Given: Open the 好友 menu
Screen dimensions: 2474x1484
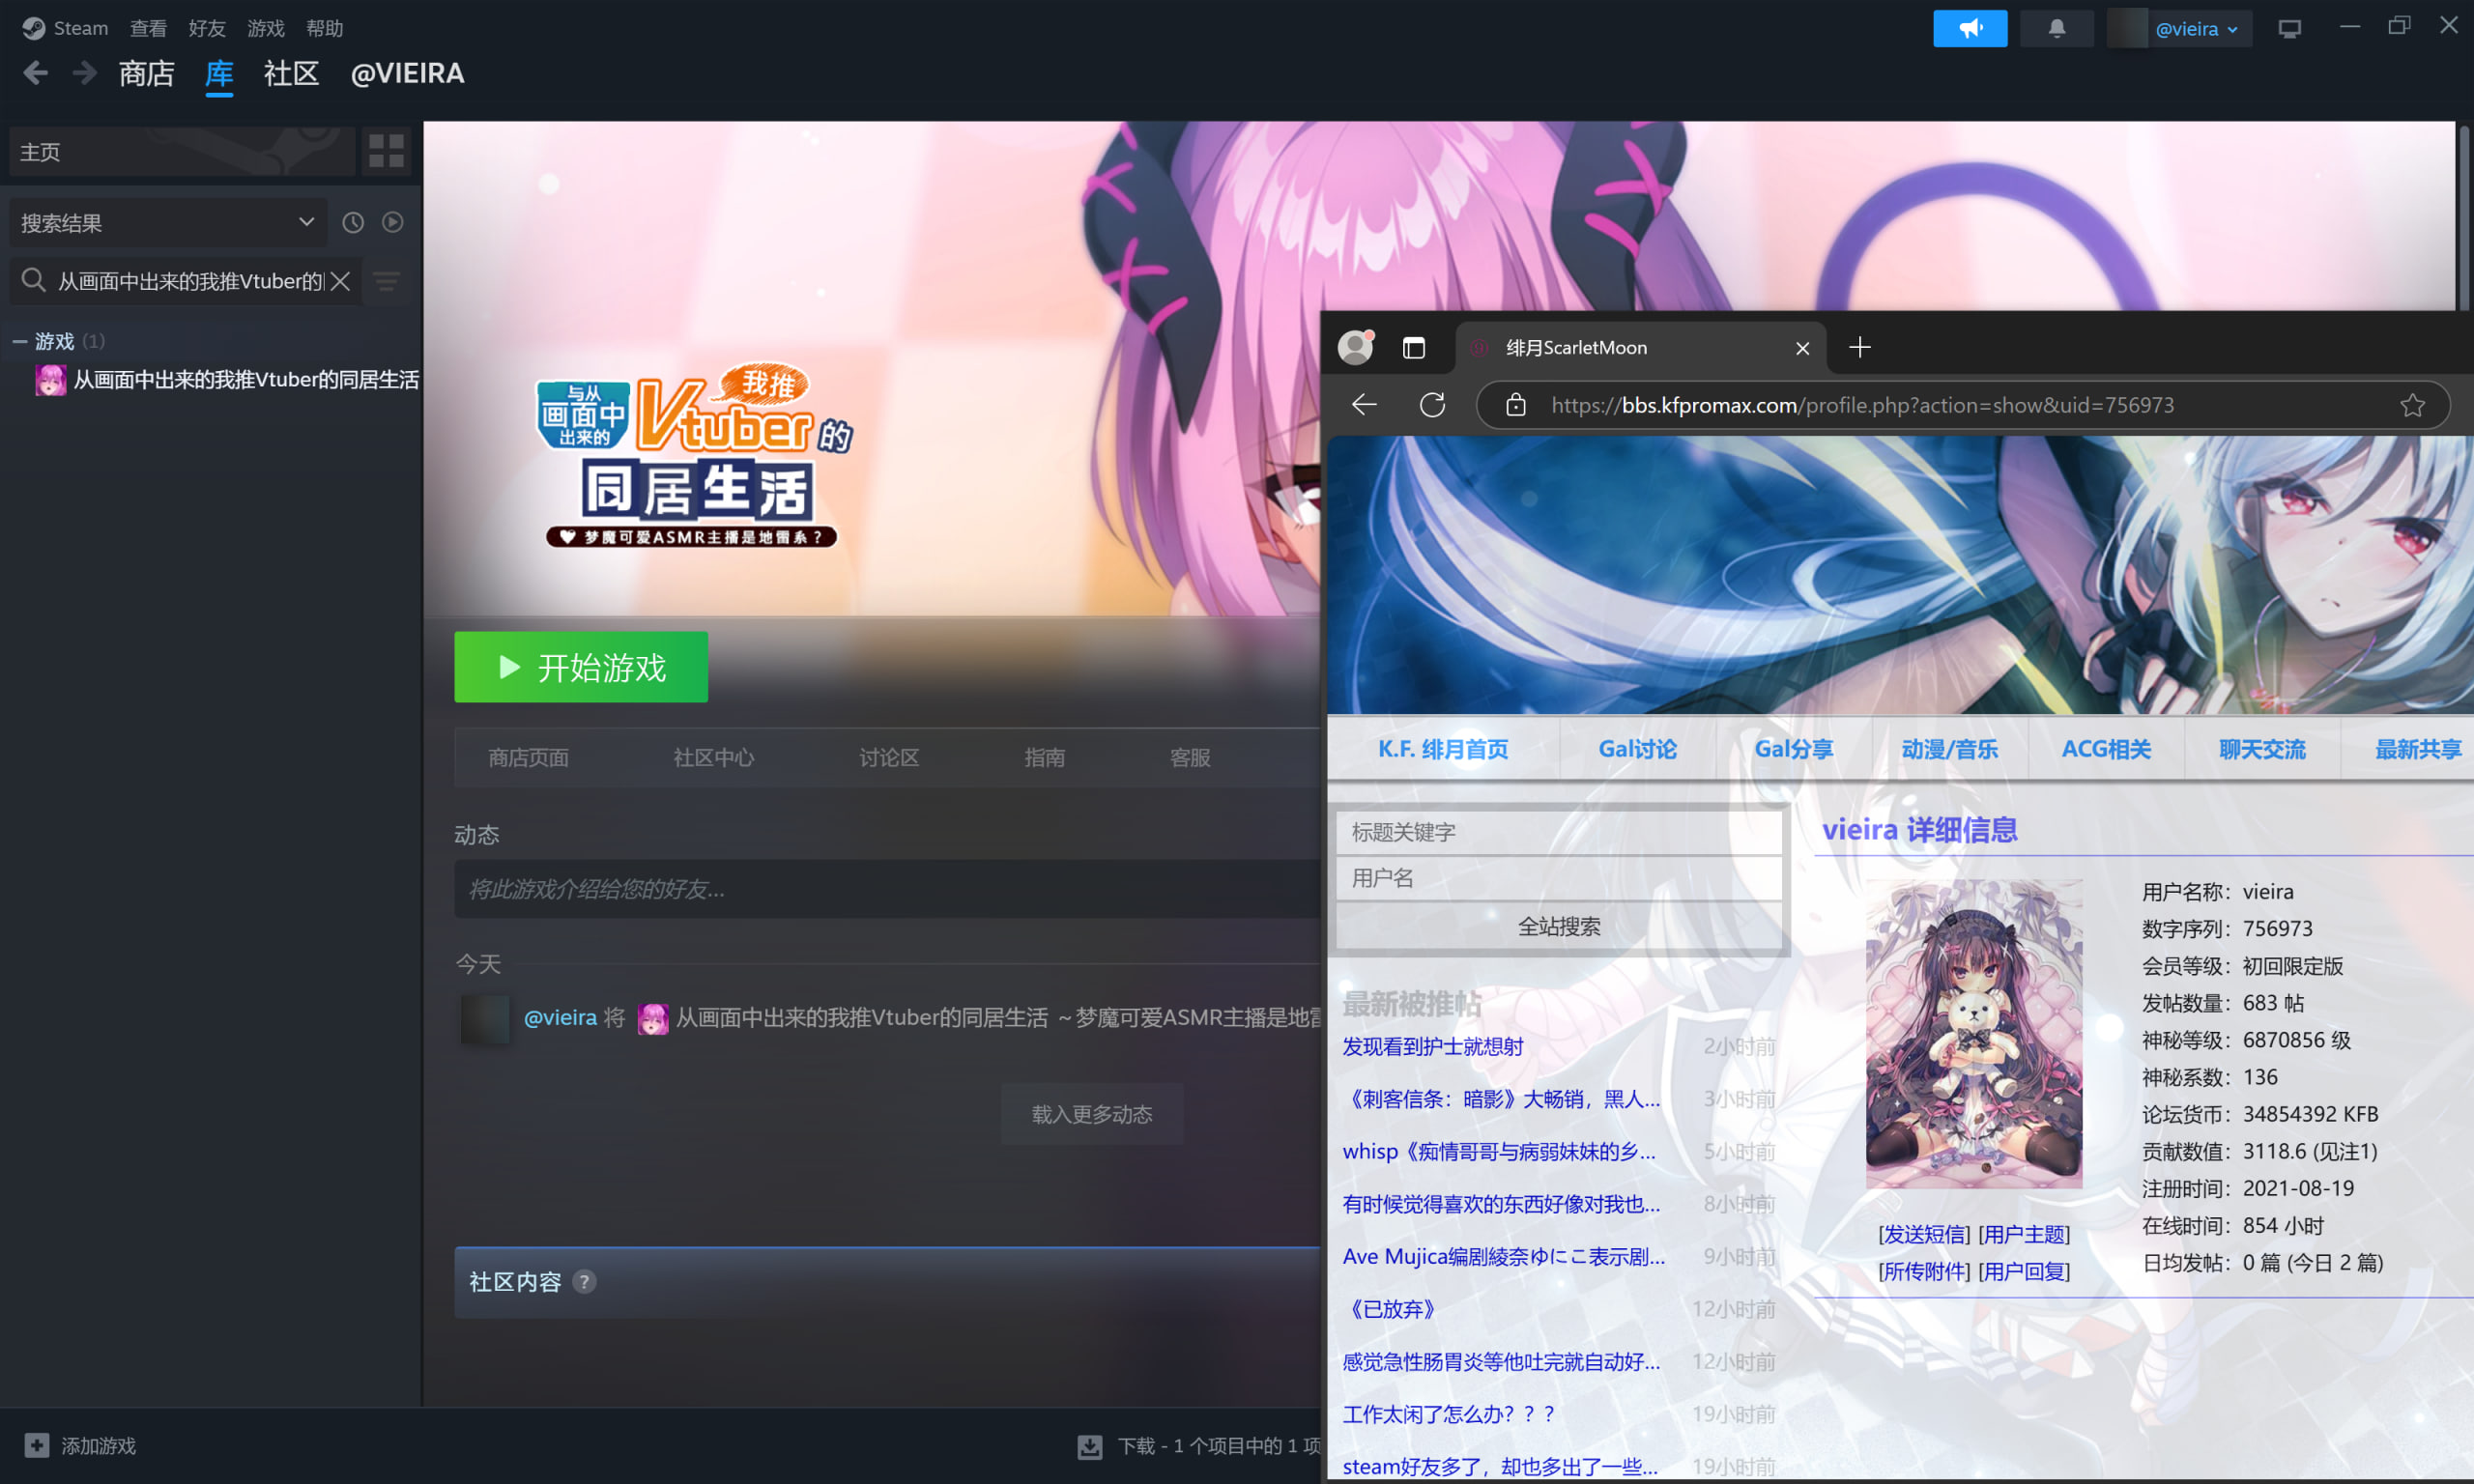Looking at the screenshot, I should tap(207, 28).
